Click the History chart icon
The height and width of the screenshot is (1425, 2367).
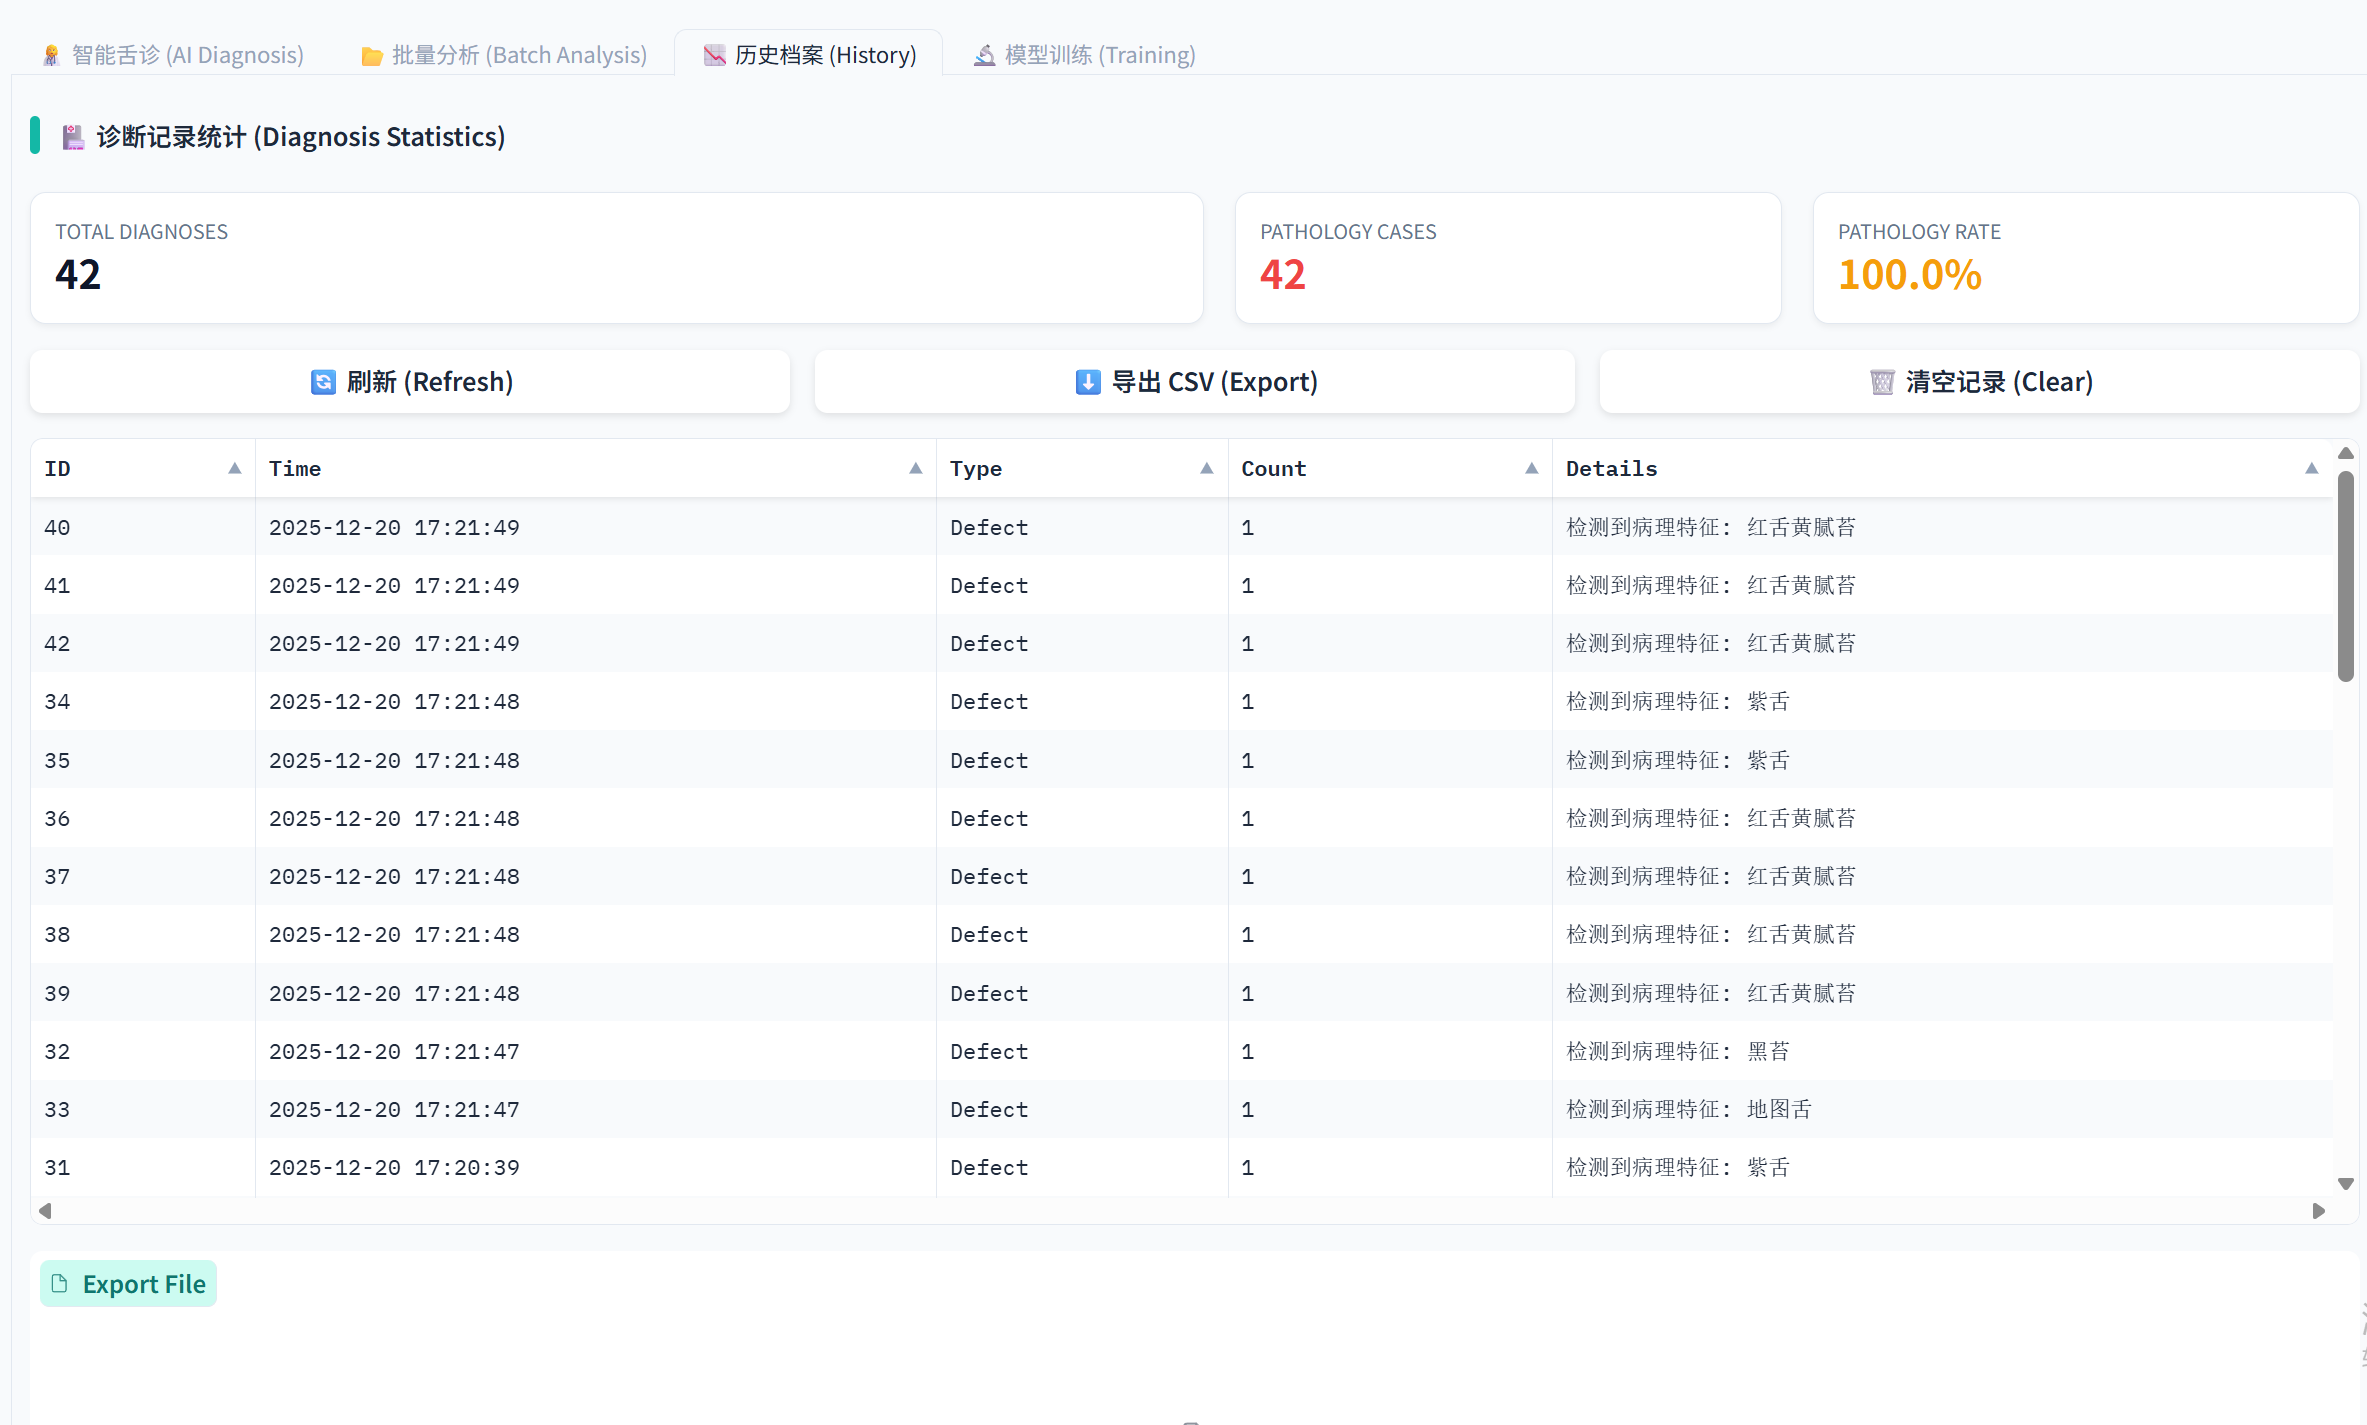pyautogui.click(x=714, y=56)
